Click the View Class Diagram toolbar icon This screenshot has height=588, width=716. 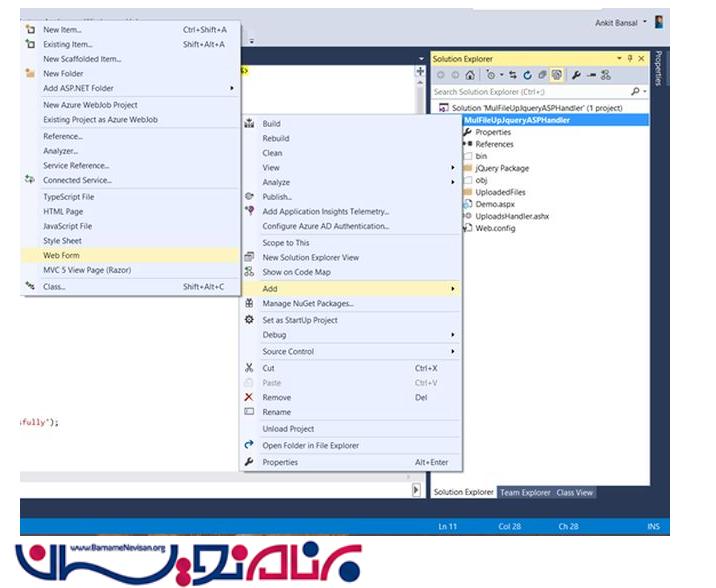(x=606, y=75)
